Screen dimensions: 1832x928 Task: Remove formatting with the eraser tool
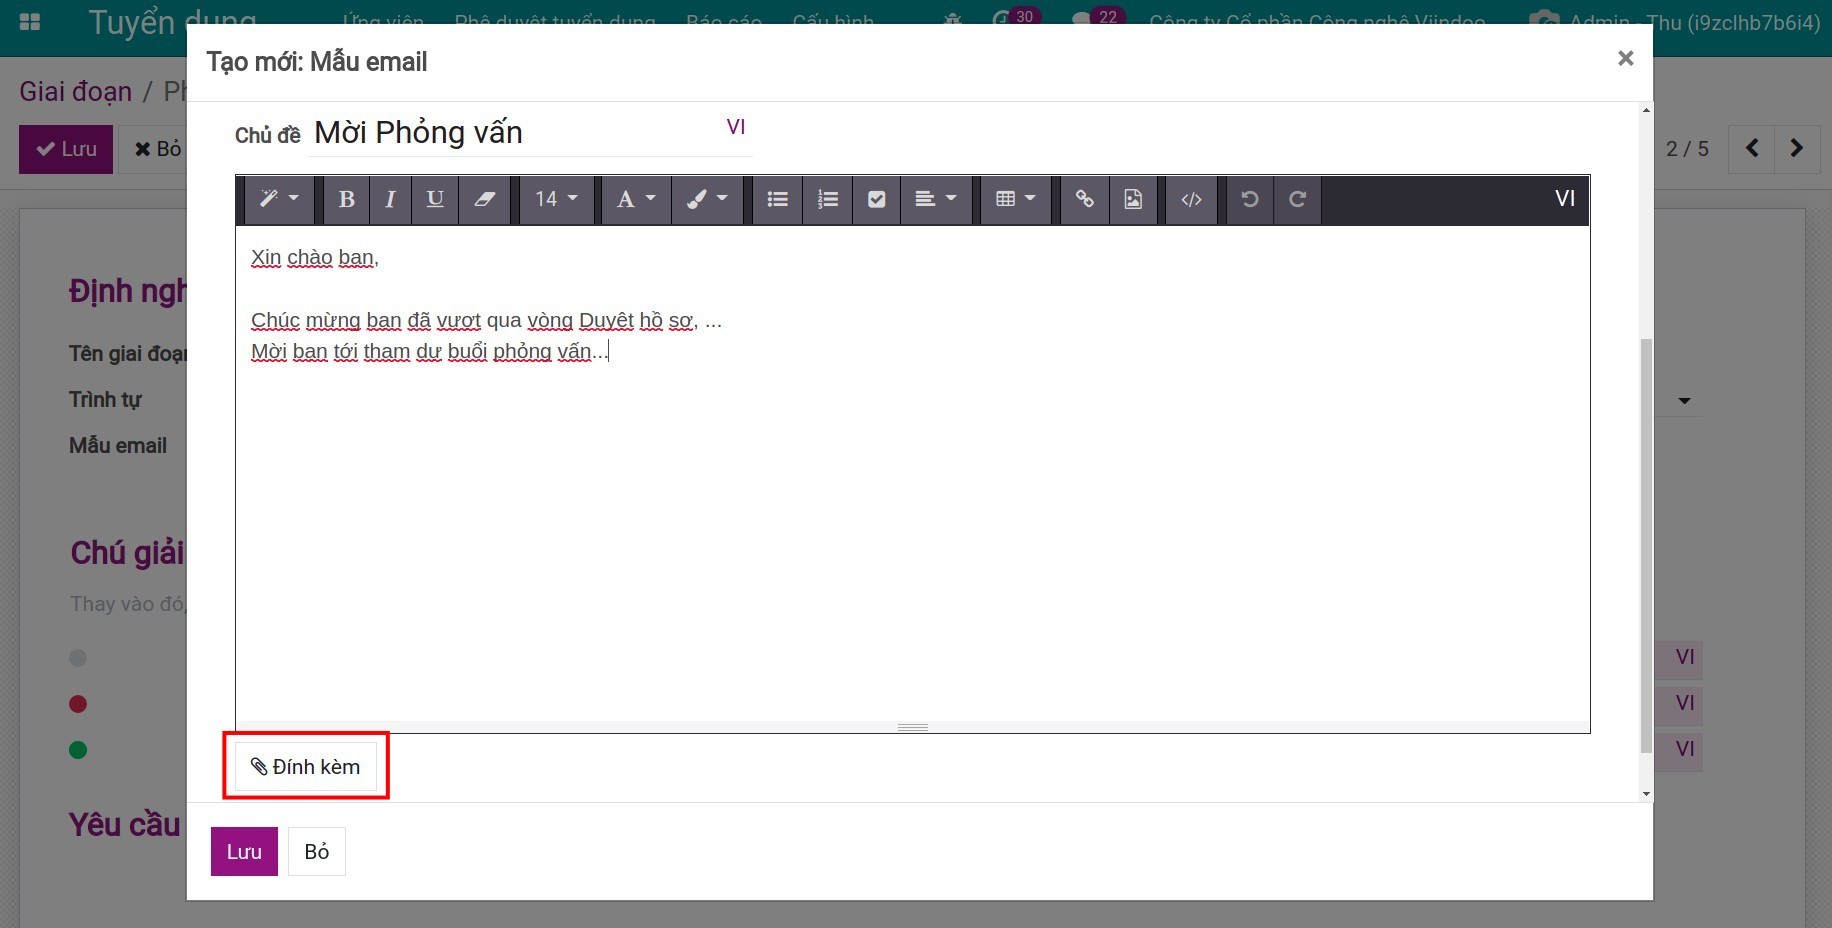tap(485, 199)
